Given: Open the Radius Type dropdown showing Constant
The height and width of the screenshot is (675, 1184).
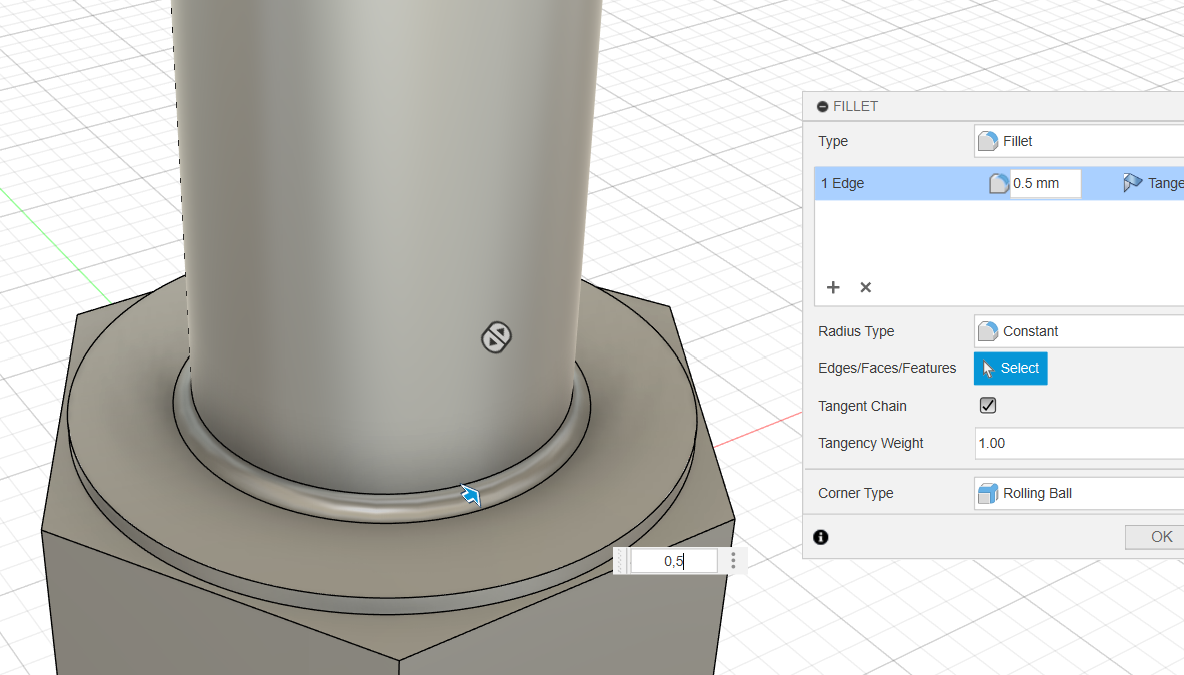Looking at the screenshot, I should tap(1078, 331).
